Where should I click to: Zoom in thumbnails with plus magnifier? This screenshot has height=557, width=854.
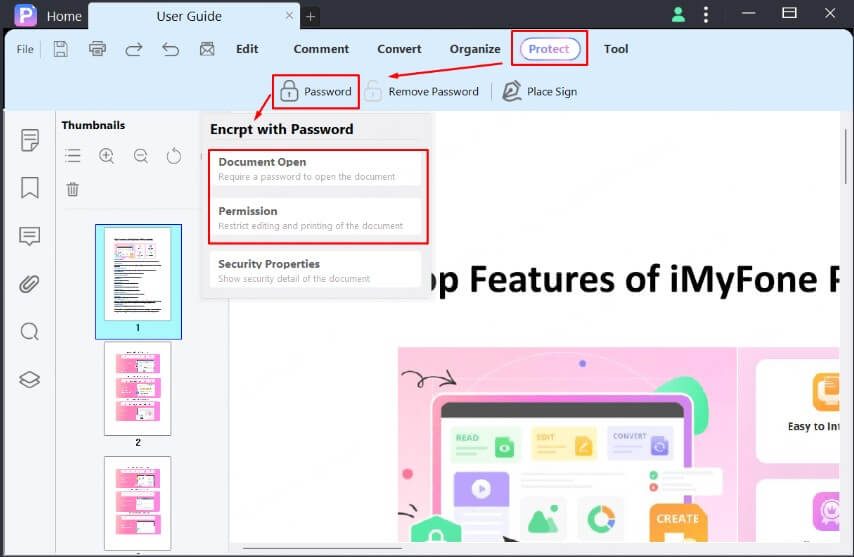click(107, 156)
